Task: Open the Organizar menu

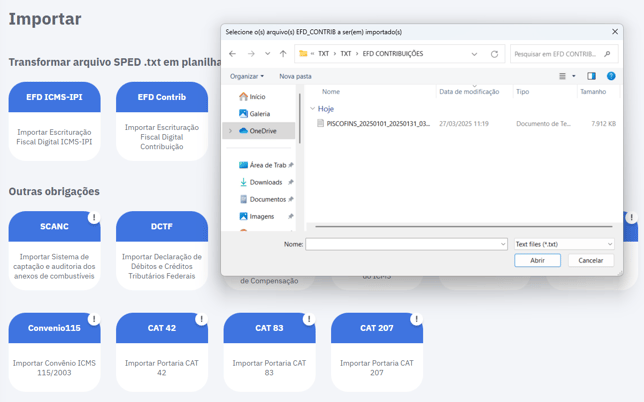Action: click(247, 76)
